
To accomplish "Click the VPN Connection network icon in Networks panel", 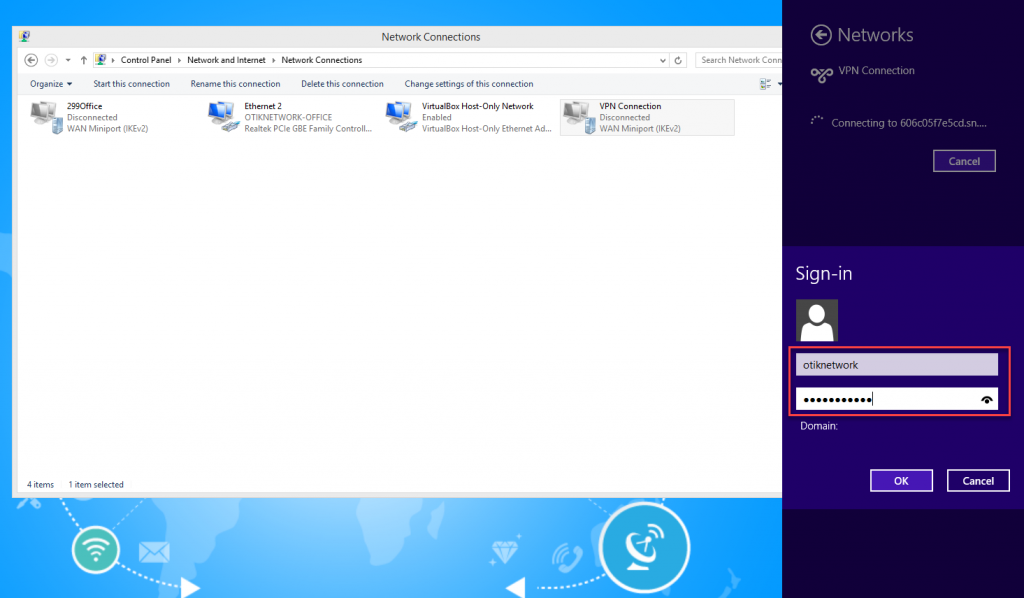I will pyautogui.click(x=822, y=74).
